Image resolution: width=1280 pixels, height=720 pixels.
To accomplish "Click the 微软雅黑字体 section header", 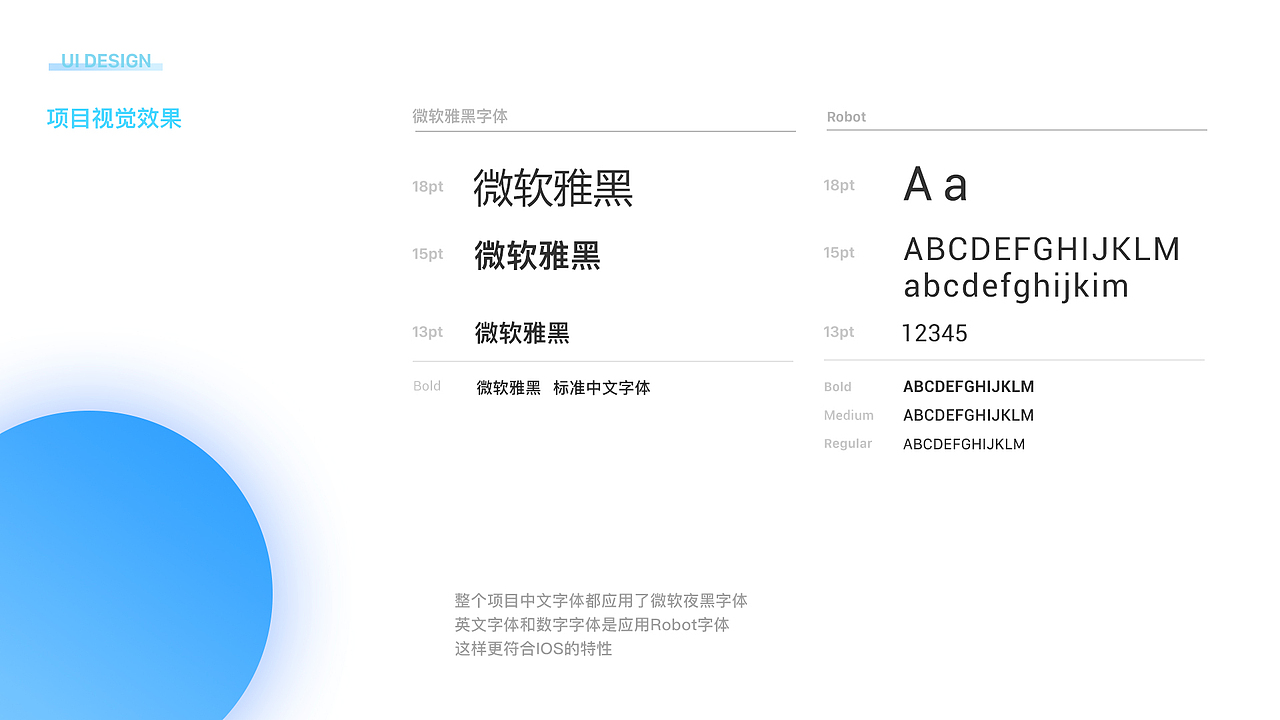I will (459, 116).
